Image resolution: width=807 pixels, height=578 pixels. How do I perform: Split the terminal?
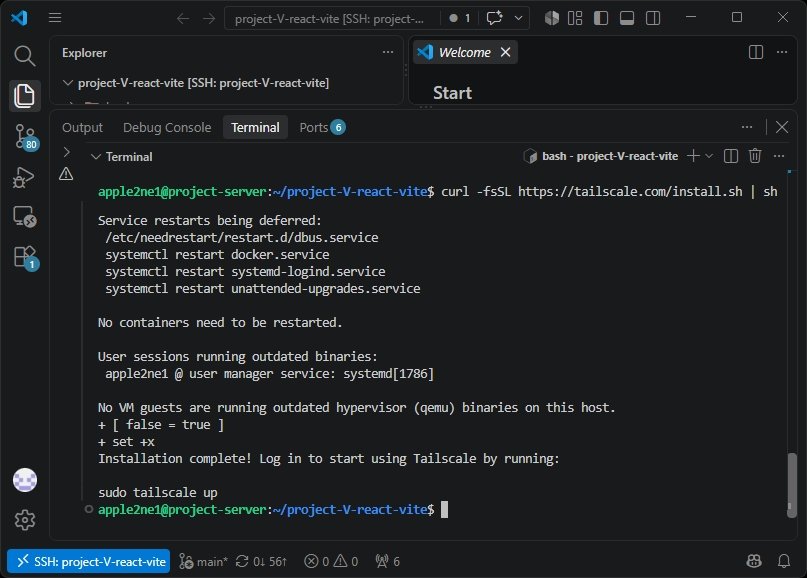pos(731,156)
